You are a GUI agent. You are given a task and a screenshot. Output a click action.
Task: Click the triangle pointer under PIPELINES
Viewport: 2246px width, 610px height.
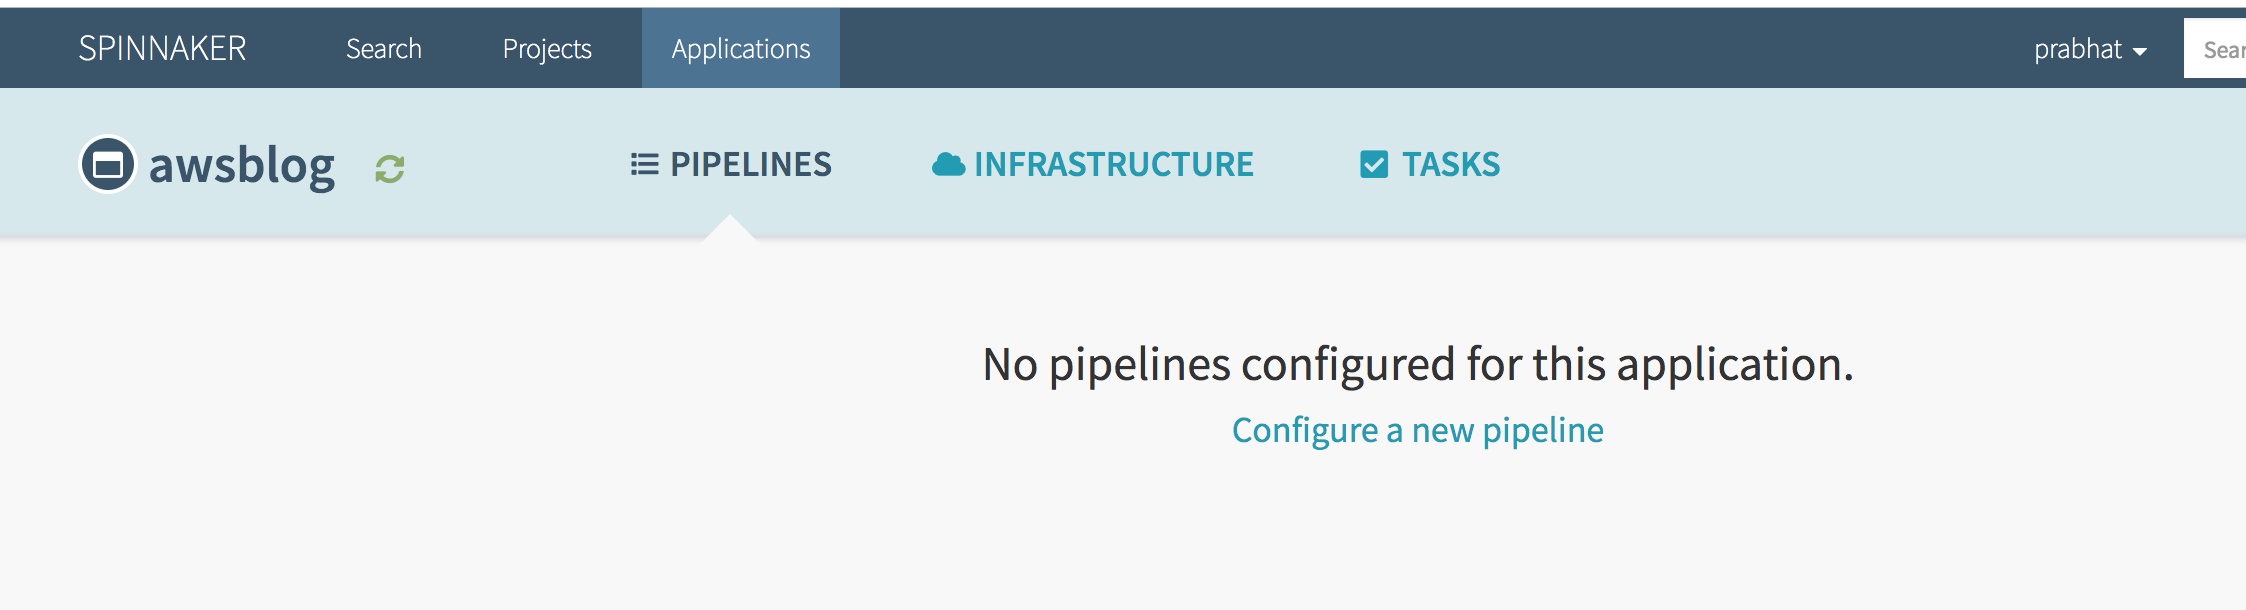coord(730,227)
